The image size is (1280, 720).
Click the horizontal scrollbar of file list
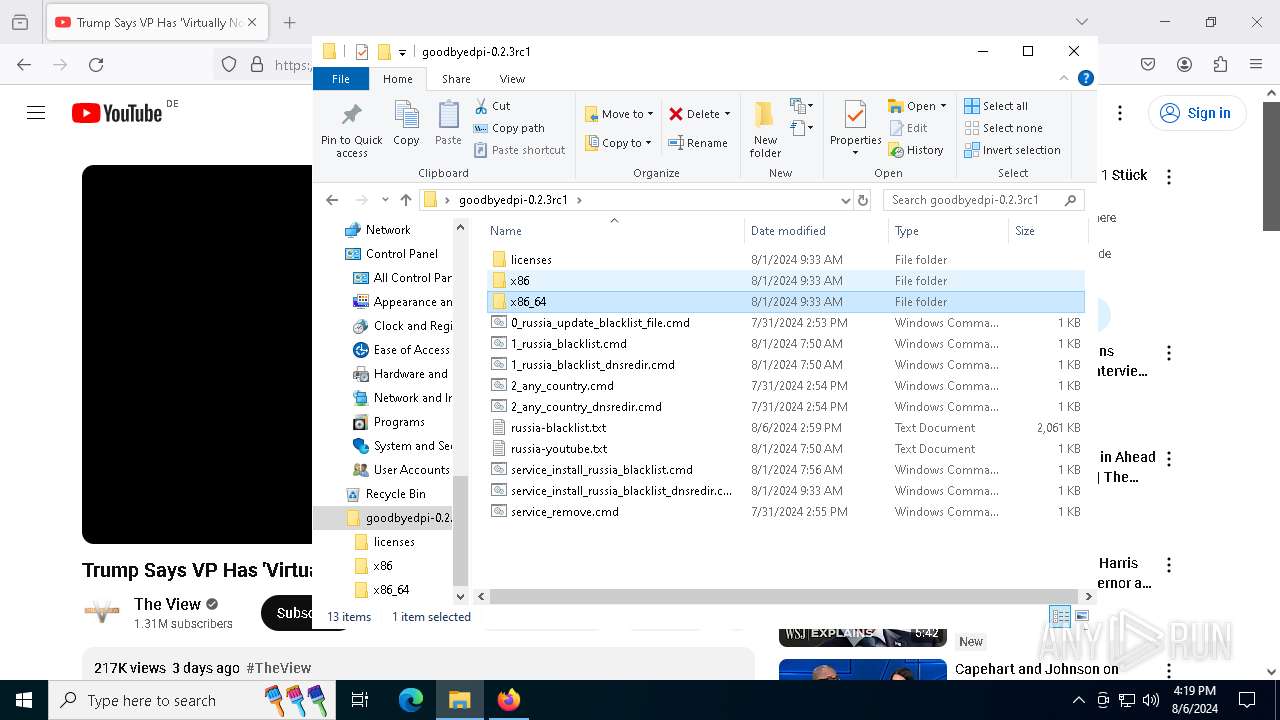(784, 596)
